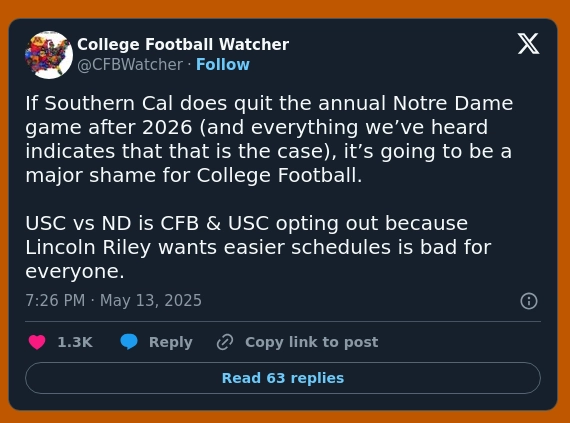The height and width of the screenshot is (423, 570).
Task: Click the tweet paragraph mentioning Lincoln Riley
Action: click(x=258, y=247)
